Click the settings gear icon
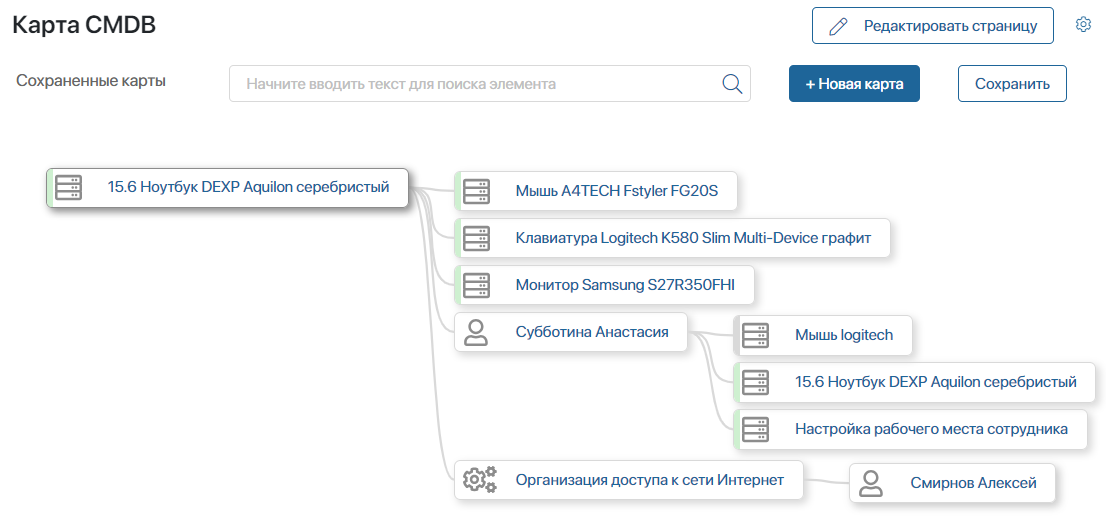 click(x=1083, y=25)
